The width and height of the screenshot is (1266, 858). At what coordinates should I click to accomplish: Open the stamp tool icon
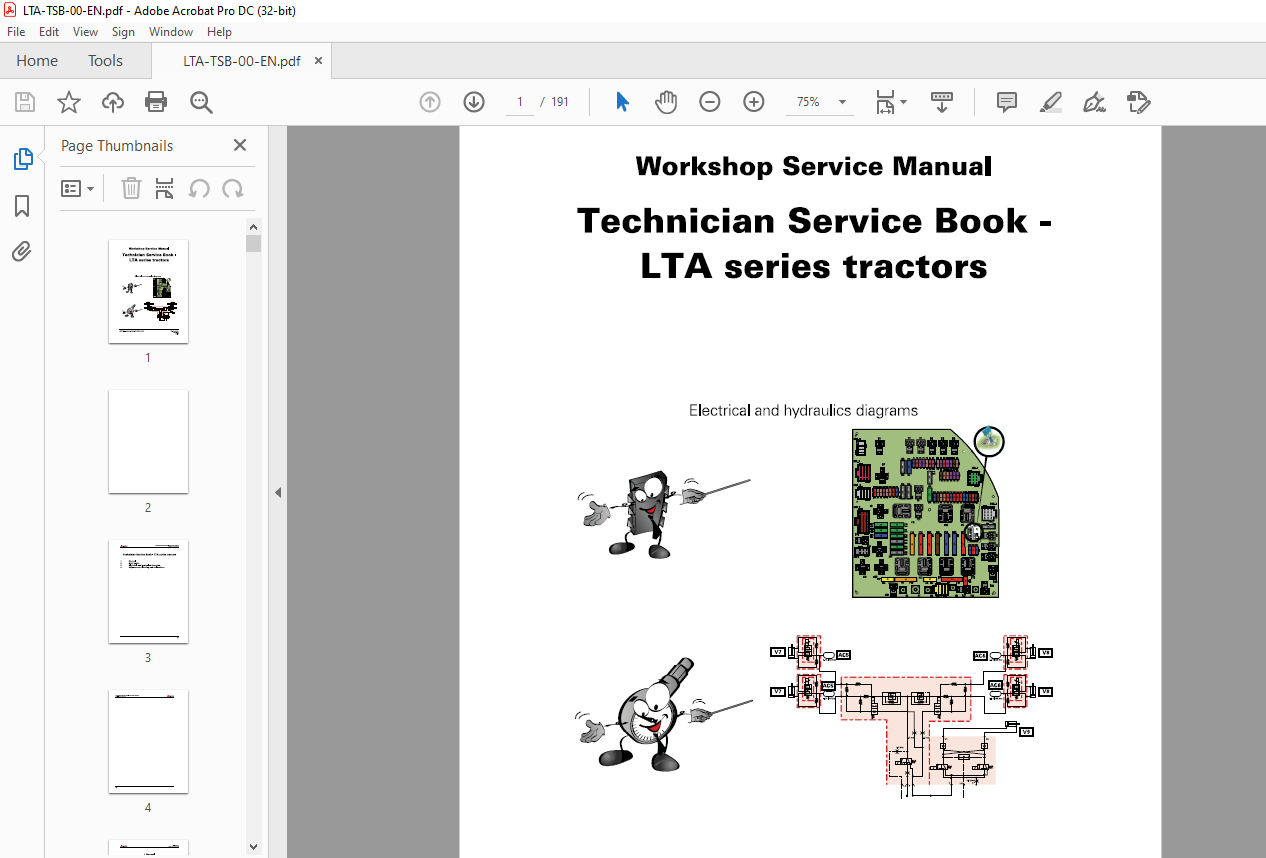pyautogui.click(x=1138, y=102)
